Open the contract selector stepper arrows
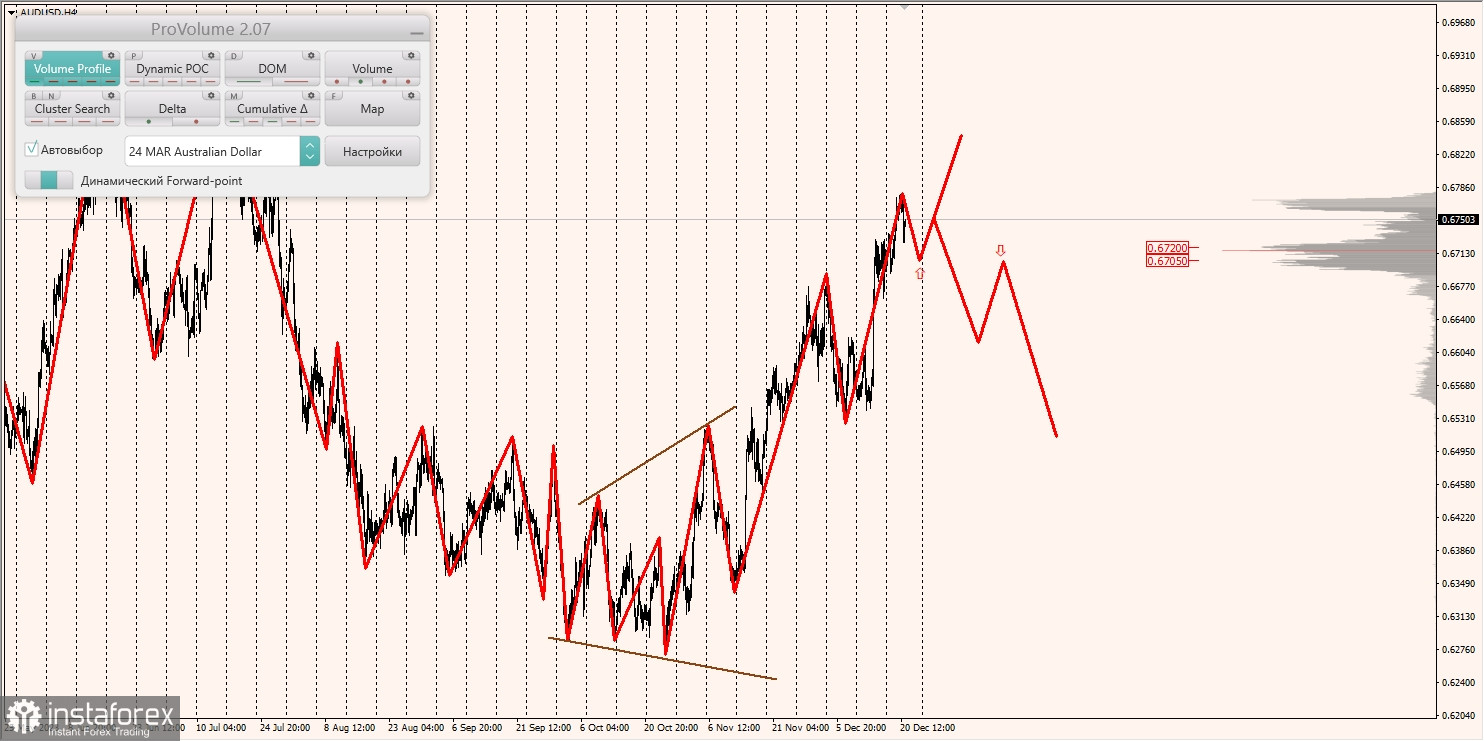This screenshot has height=741, width=1484. coord(310,151)
